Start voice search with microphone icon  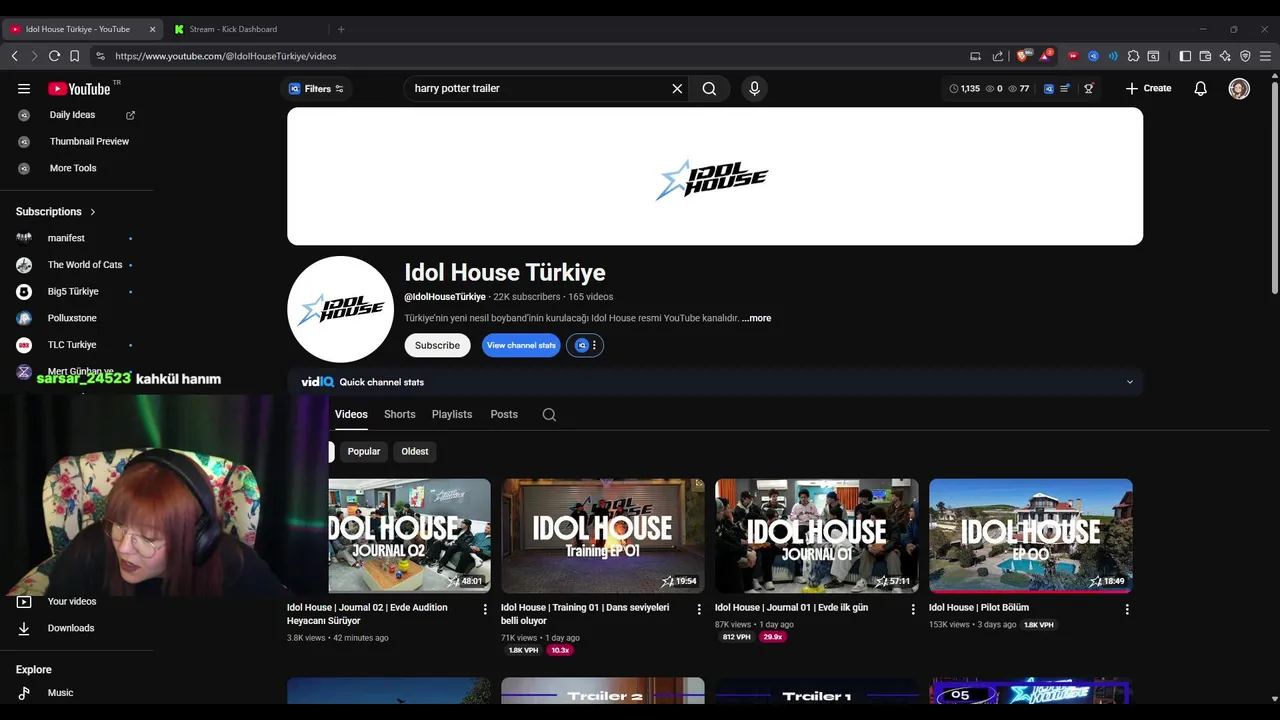754,88
